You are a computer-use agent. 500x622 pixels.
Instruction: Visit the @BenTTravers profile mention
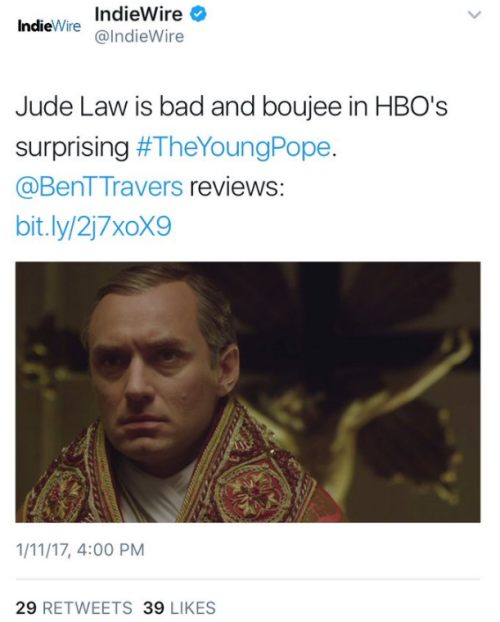click(99, 187)
